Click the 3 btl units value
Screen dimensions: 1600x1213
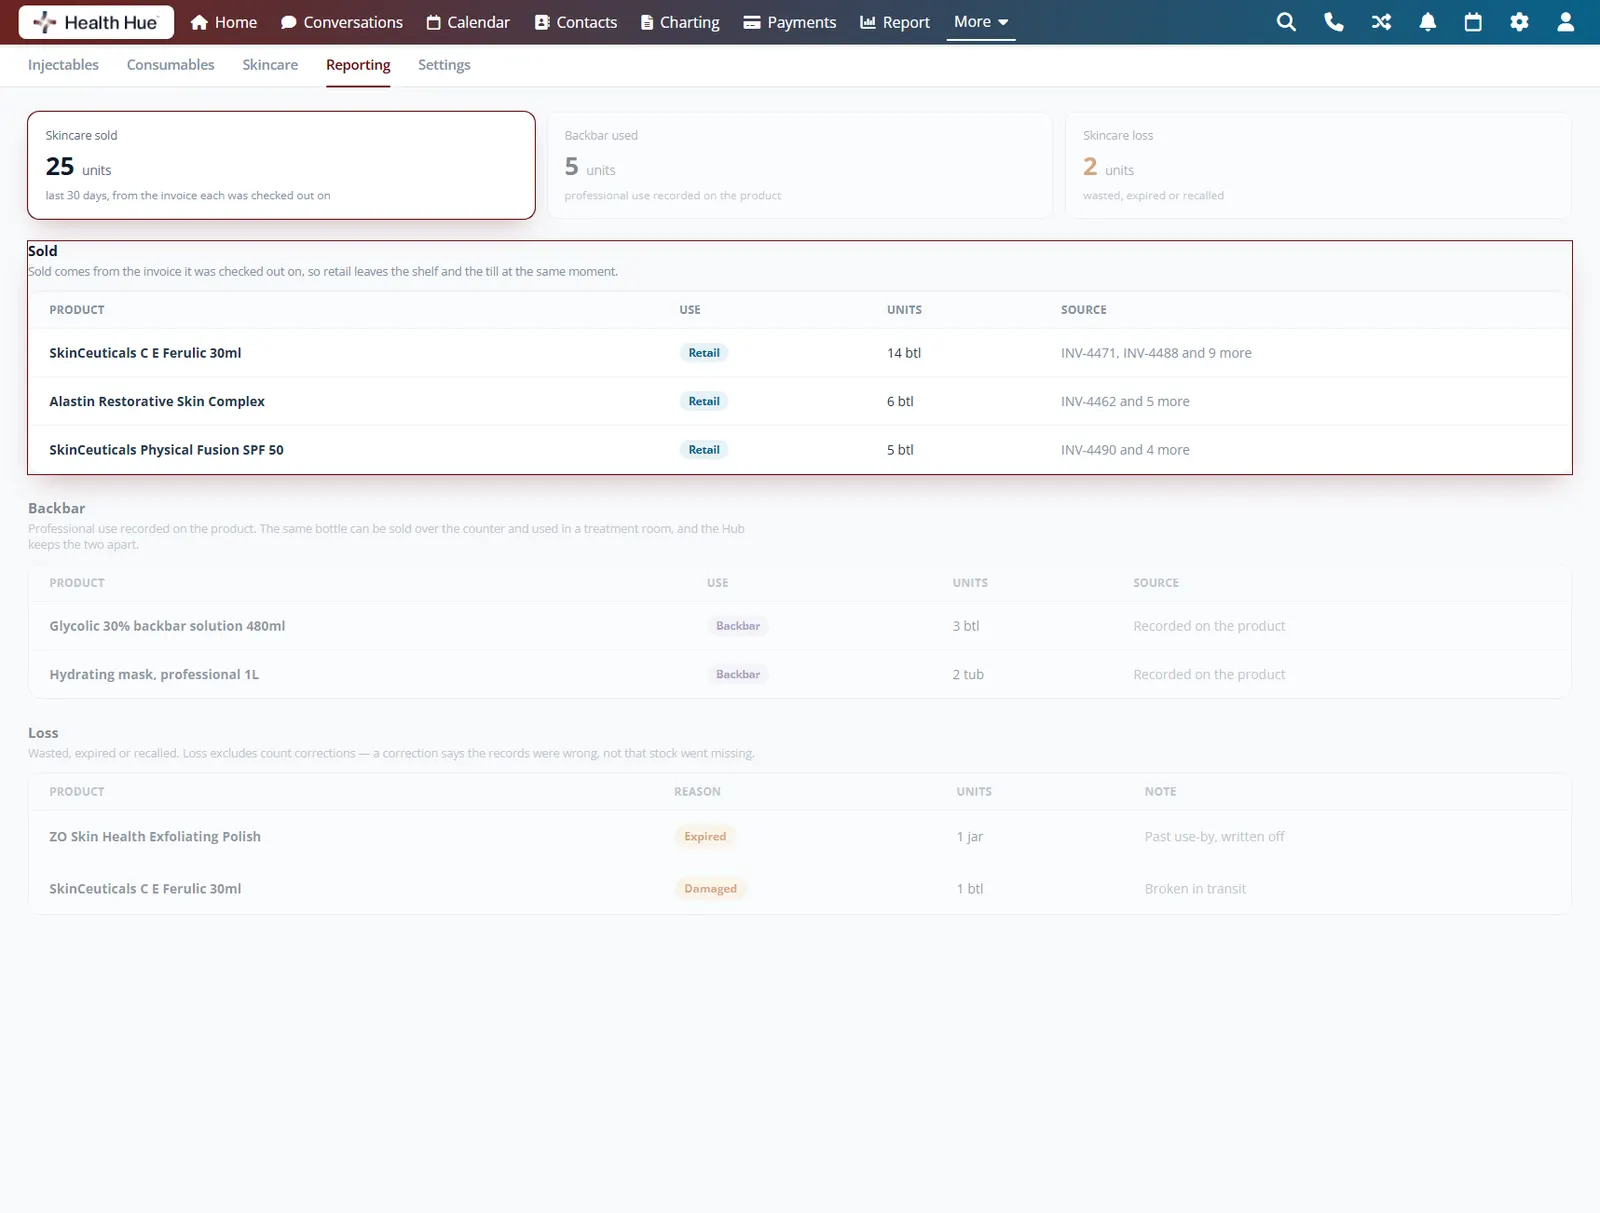click(966, 626)
